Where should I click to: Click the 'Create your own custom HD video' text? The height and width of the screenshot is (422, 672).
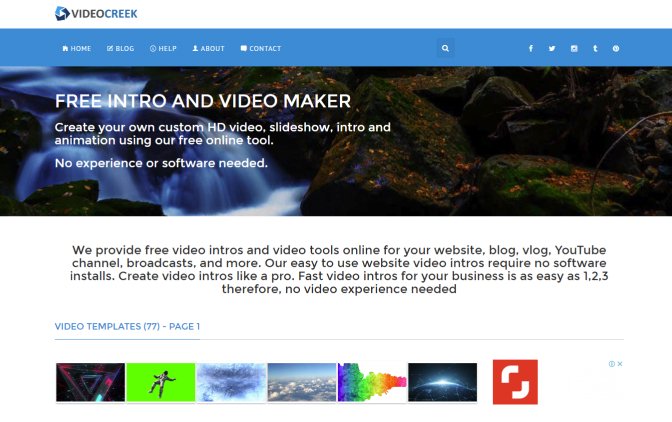tap(222, 134)
